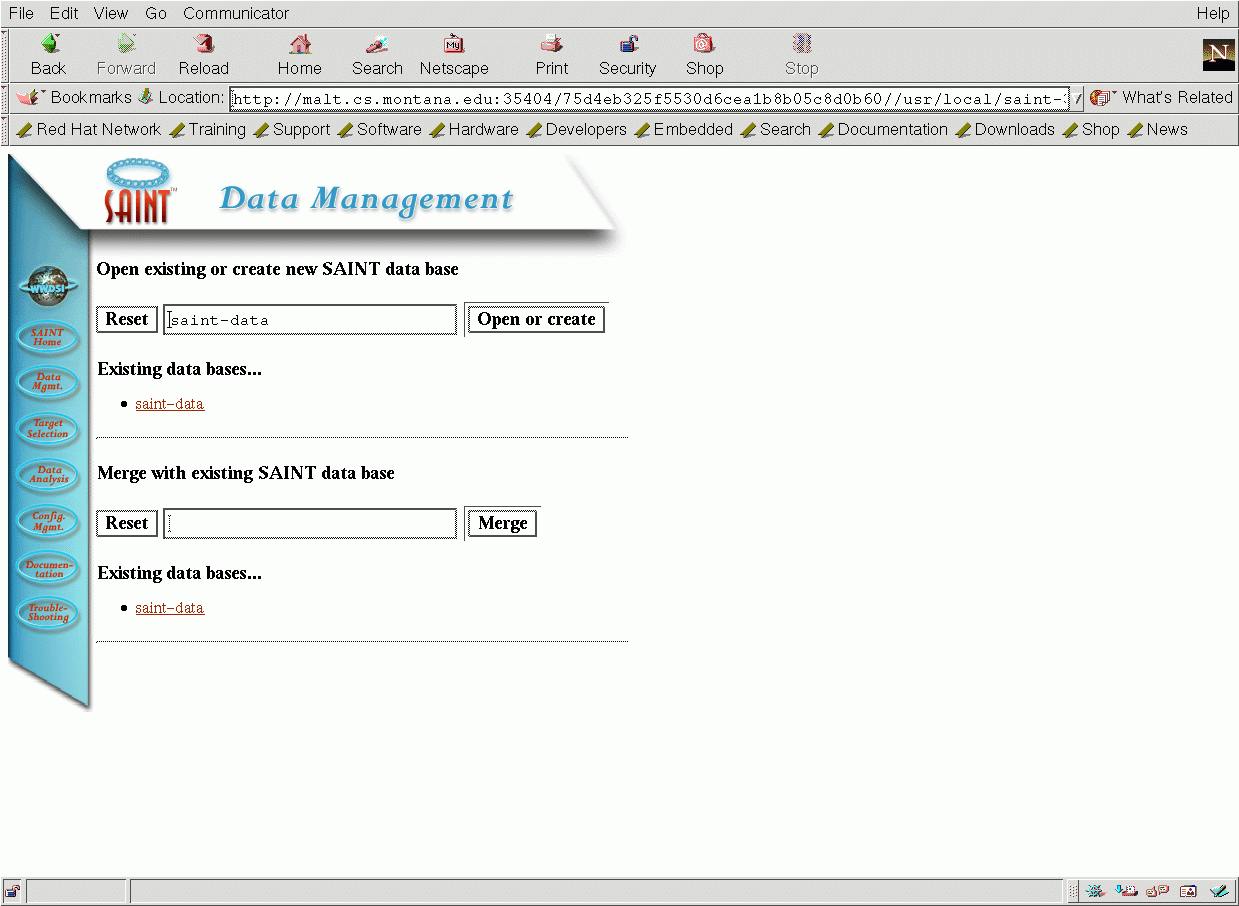The image size is (1239, 906).
Task: Click the Open or create button
Action: pos(536,320)
